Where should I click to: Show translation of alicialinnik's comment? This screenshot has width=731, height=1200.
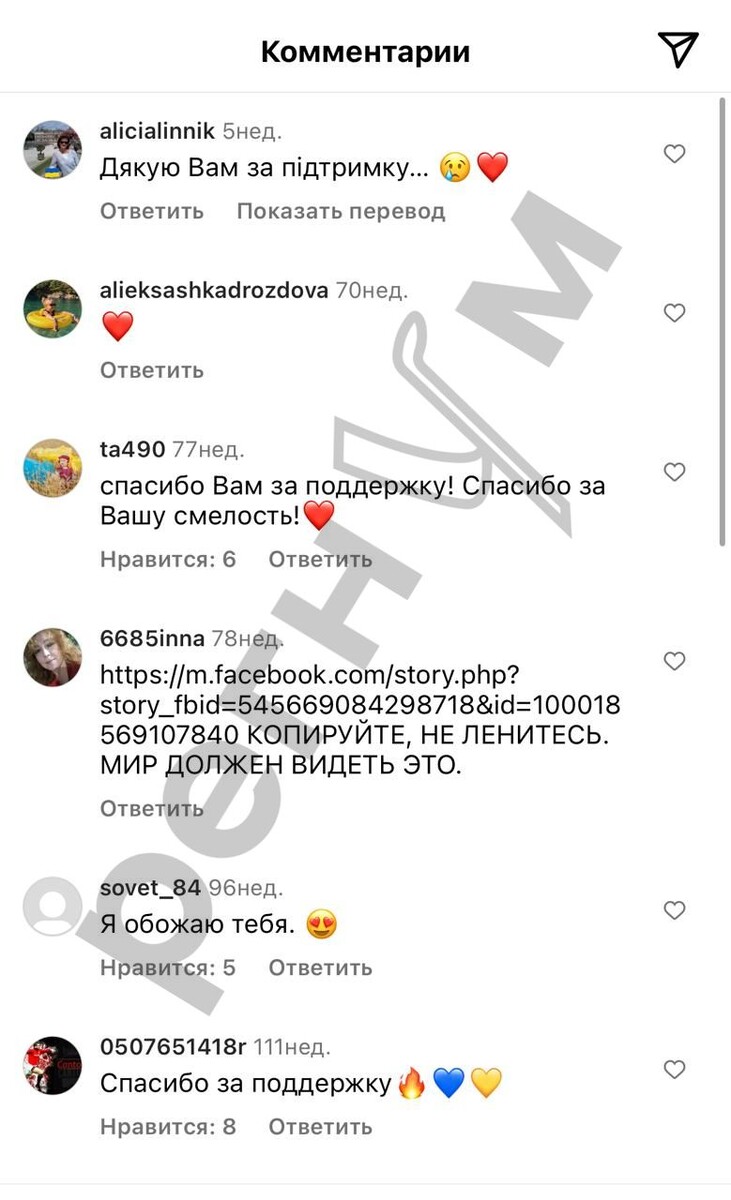341,211
